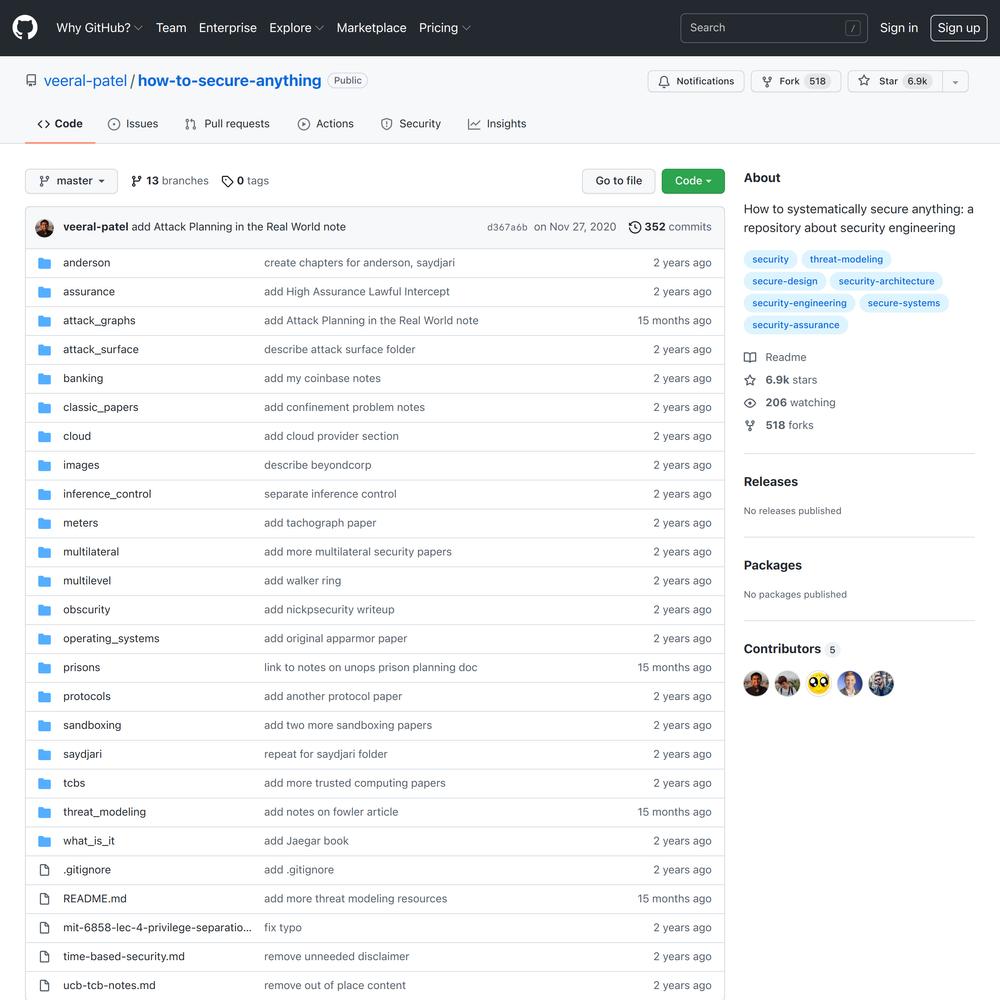1000x1000 pixels.
Task: Click the eye icon beside 206 watching
Action: [x=750, y=402]
